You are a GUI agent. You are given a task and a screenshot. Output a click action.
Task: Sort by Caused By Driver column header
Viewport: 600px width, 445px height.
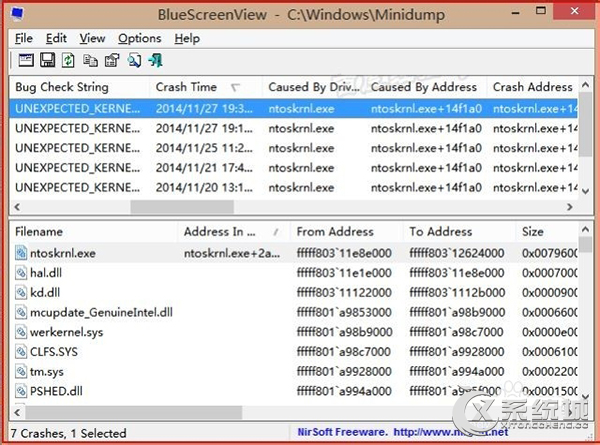pyautogui.click(x=314, y=87)
